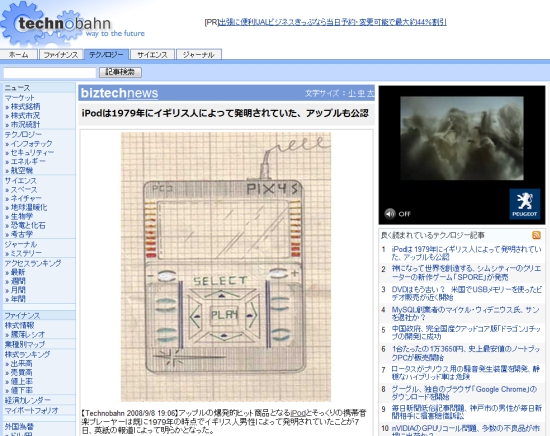550x436 pixels.
Task: Open 値上率 sidebar link
Action: [21, 381]
